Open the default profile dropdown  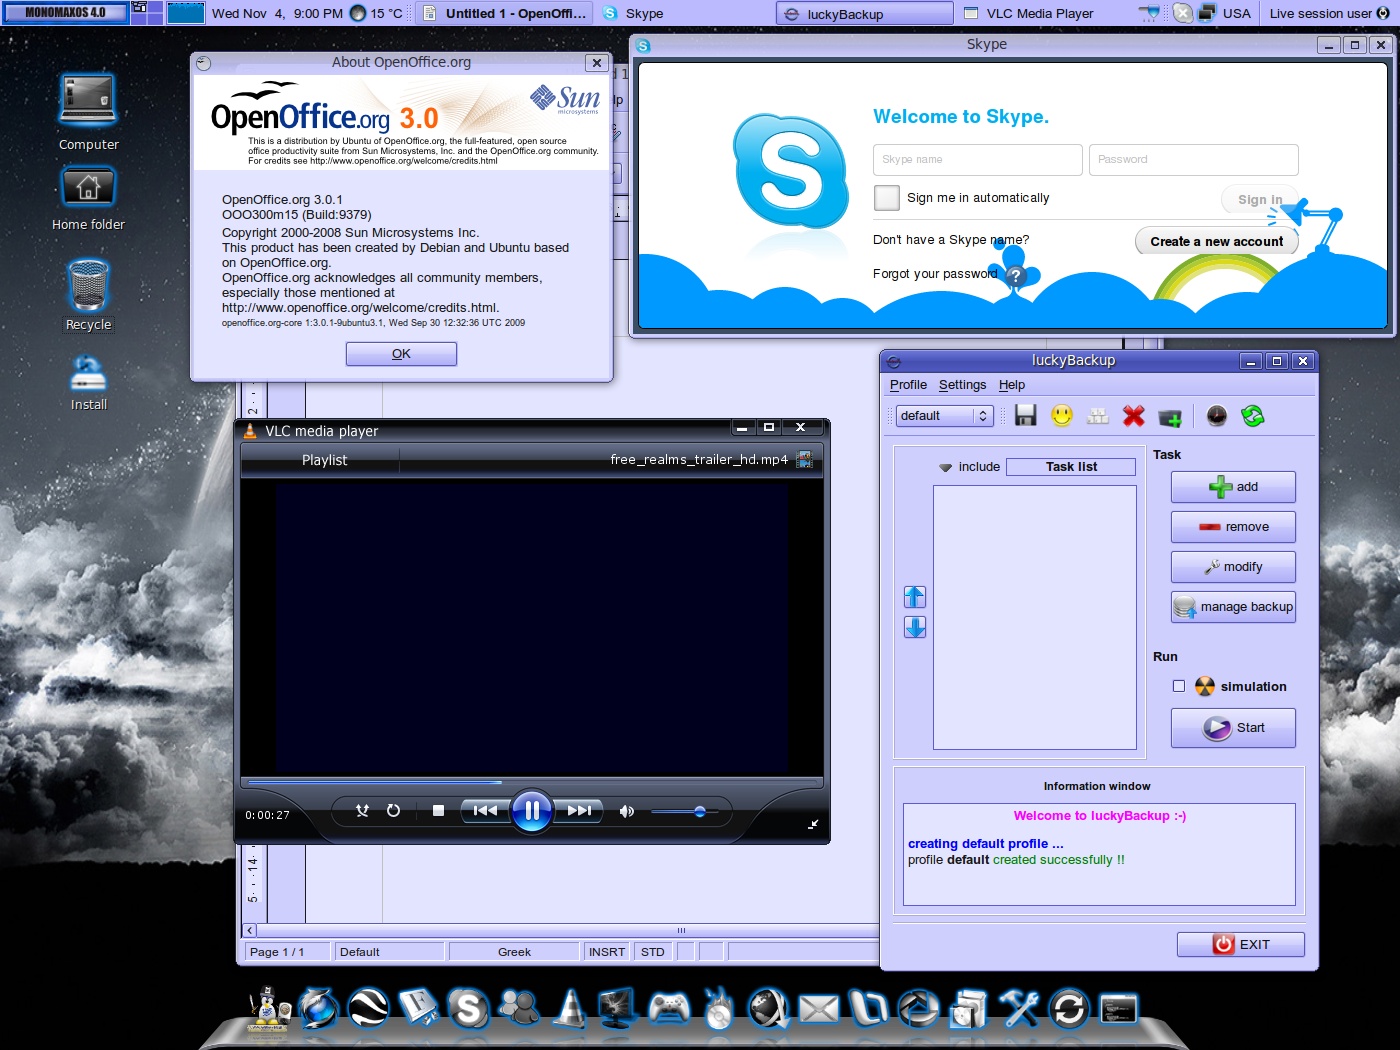[x=944, y=416]
